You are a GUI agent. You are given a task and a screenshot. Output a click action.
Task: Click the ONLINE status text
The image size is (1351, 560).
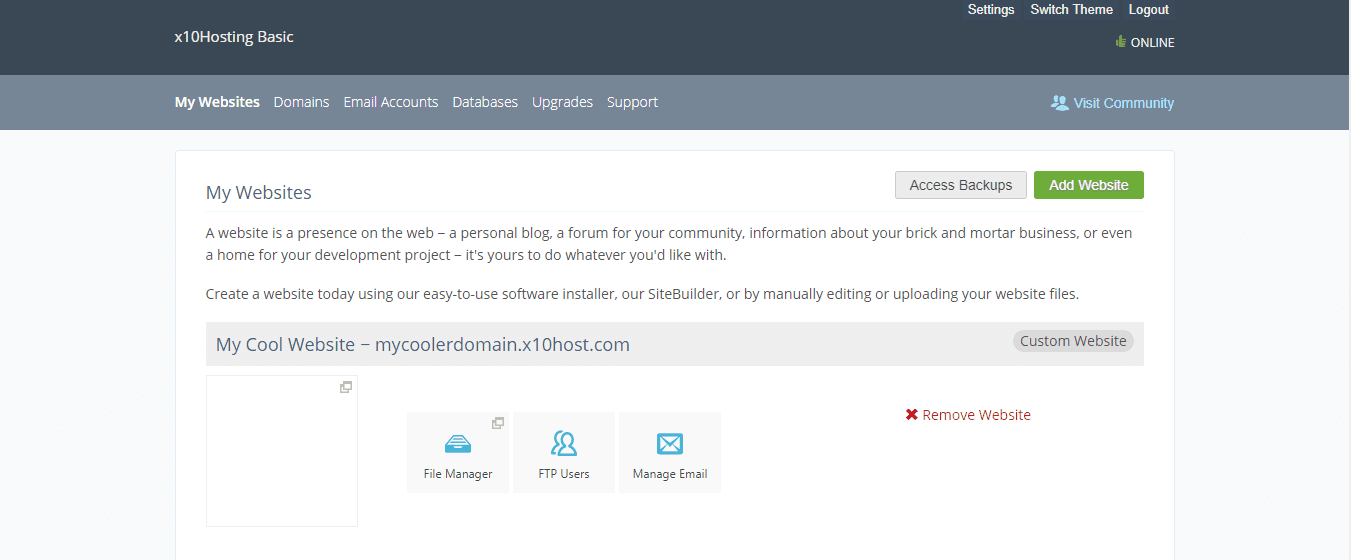[1153, 43]
